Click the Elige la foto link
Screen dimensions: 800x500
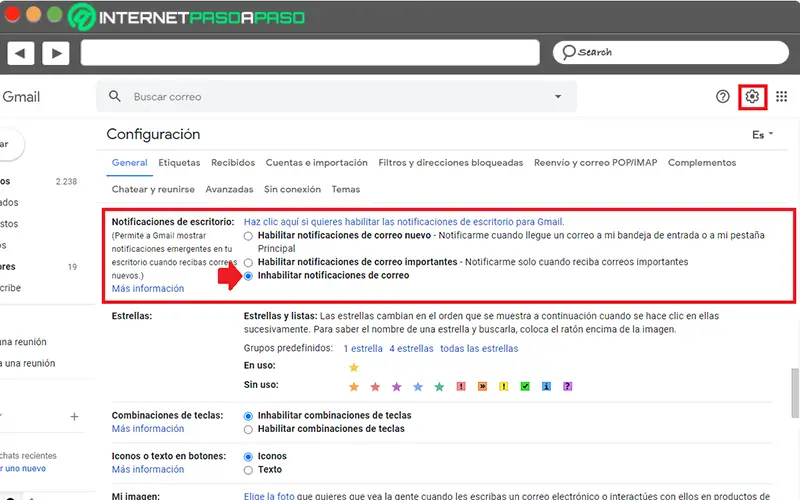[x=269, y=495]
